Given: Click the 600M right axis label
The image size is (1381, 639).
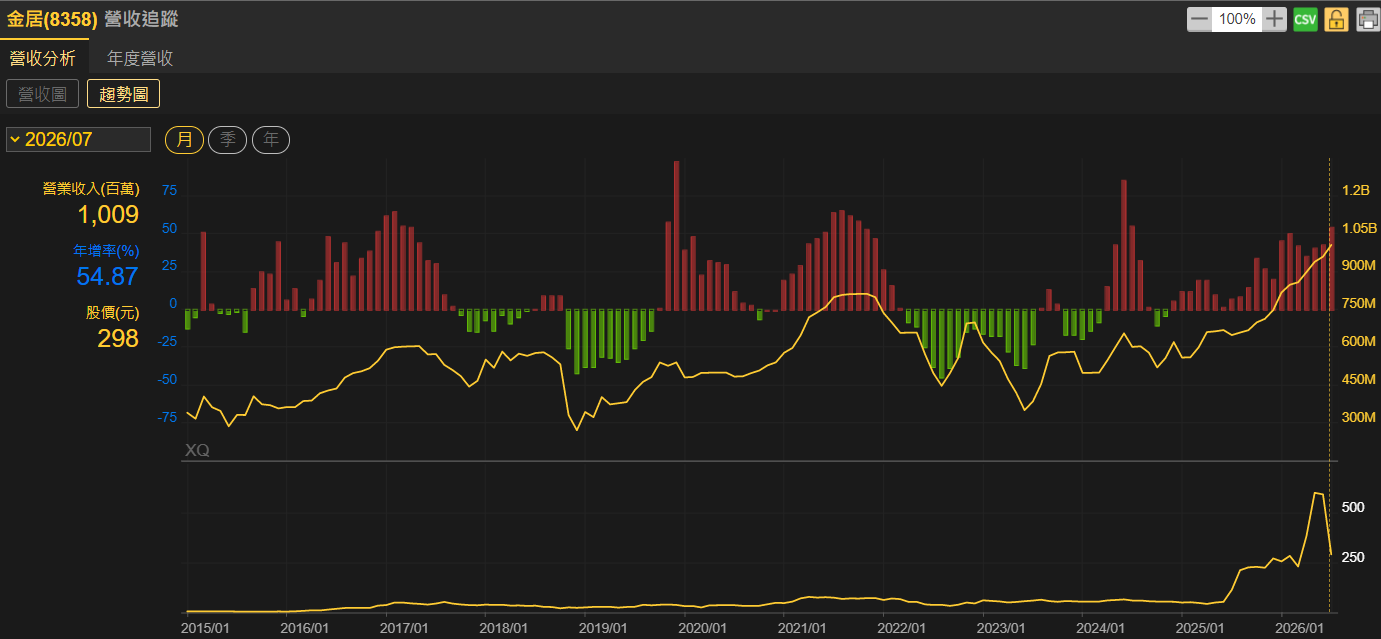Looking at the screenshot, I should 1358,342.
